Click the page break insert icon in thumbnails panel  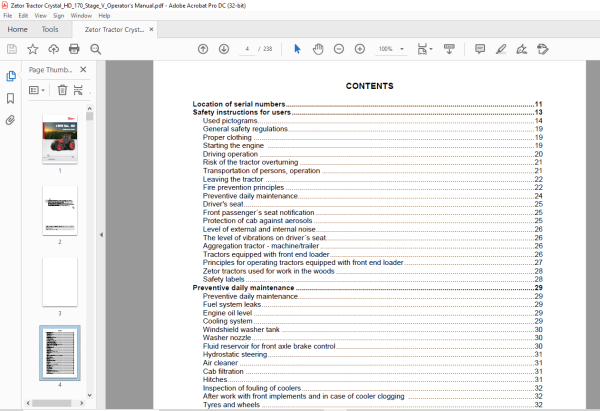click(78, 90)
